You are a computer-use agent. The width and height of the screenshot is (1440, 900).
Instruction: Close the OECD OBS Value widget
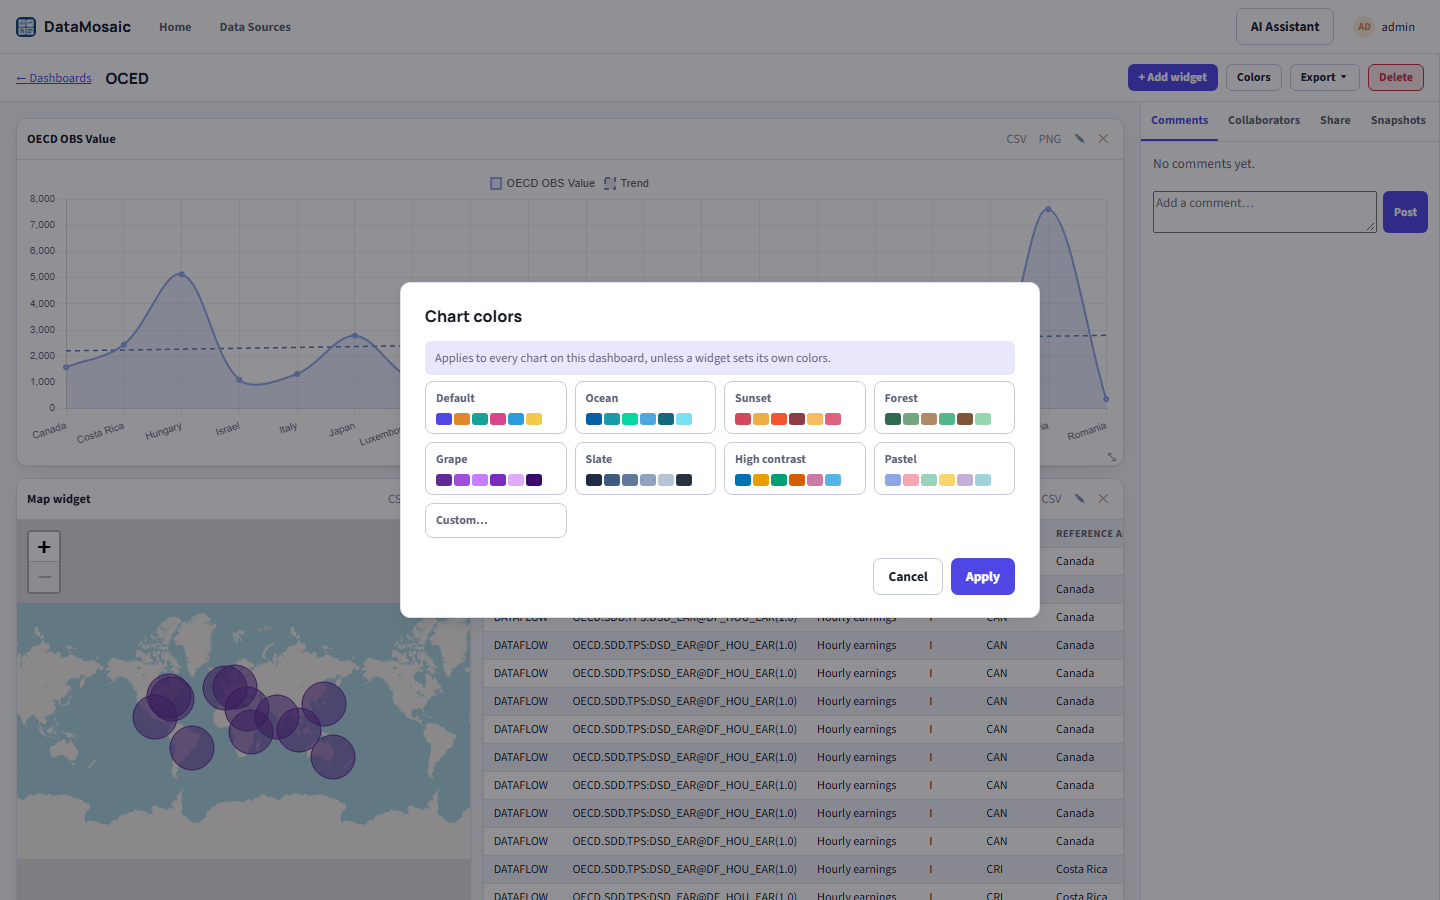[1103, 139]
